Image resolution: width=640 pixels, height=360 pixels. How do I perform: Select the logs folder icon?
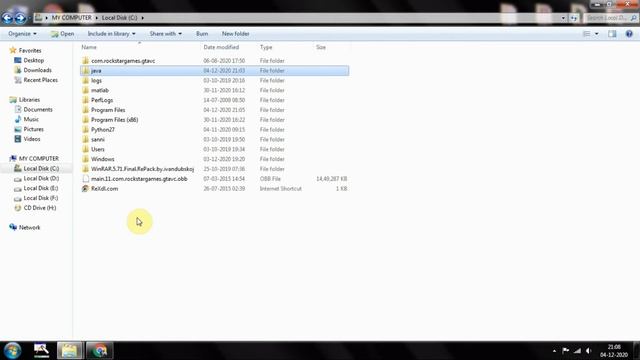pyautogui.click(x=85, y=80)
